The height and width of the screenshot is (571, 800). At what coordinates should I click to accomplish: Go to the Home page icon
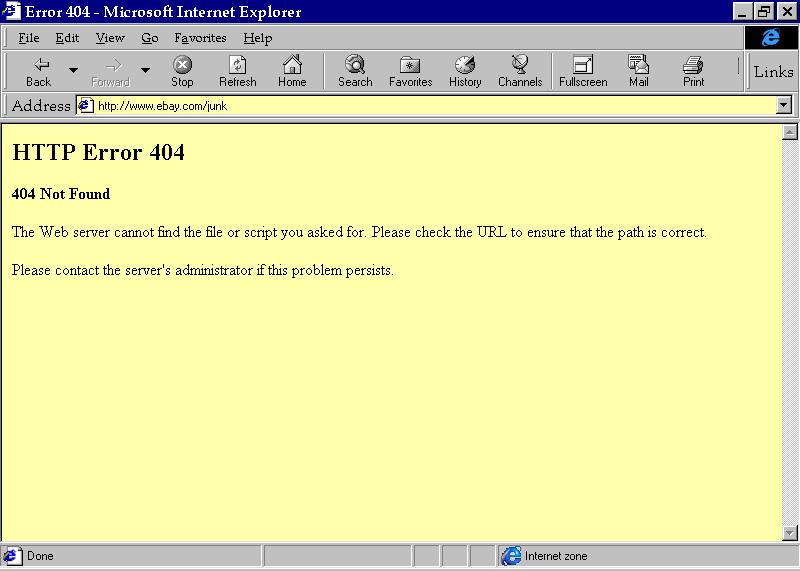[292, 71]
